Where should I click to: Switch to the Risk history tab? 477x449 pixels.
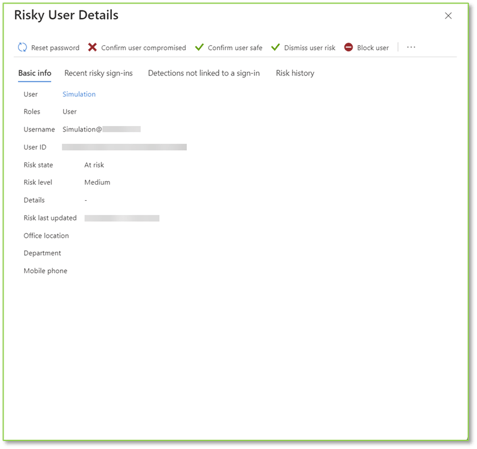[295, 73]
